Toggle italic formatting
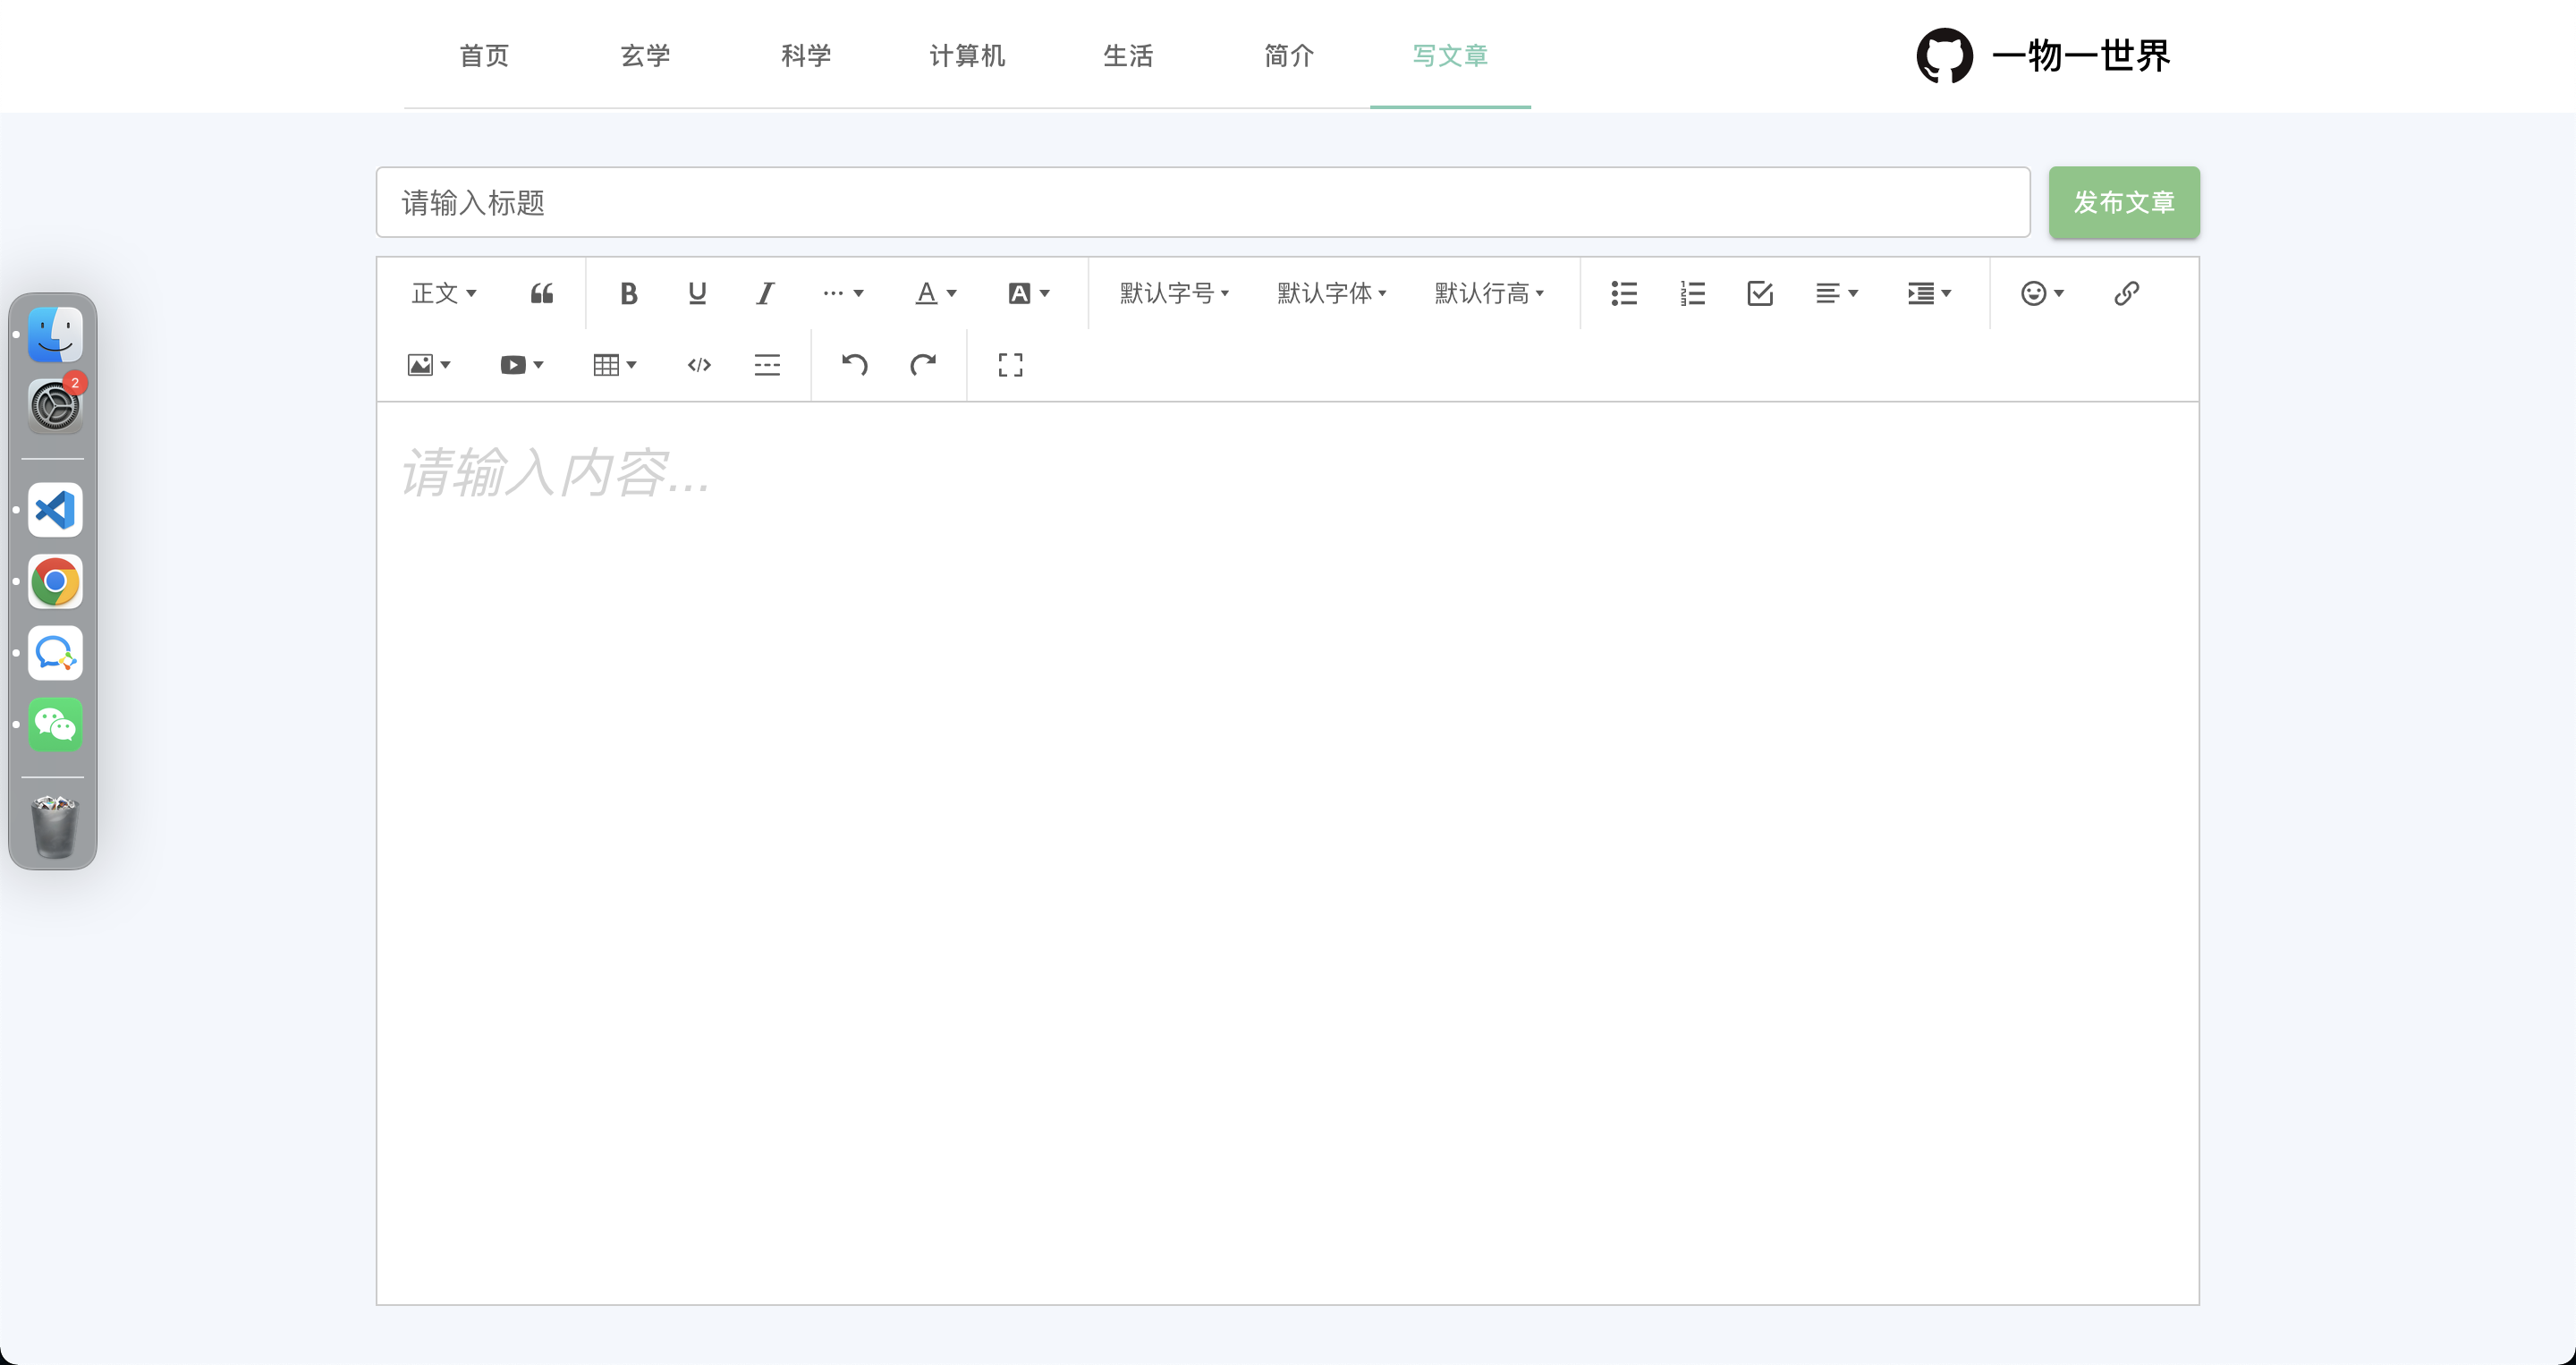Image resolution: width=2576 pixels, height=1365 pixels. click(765, 293)
